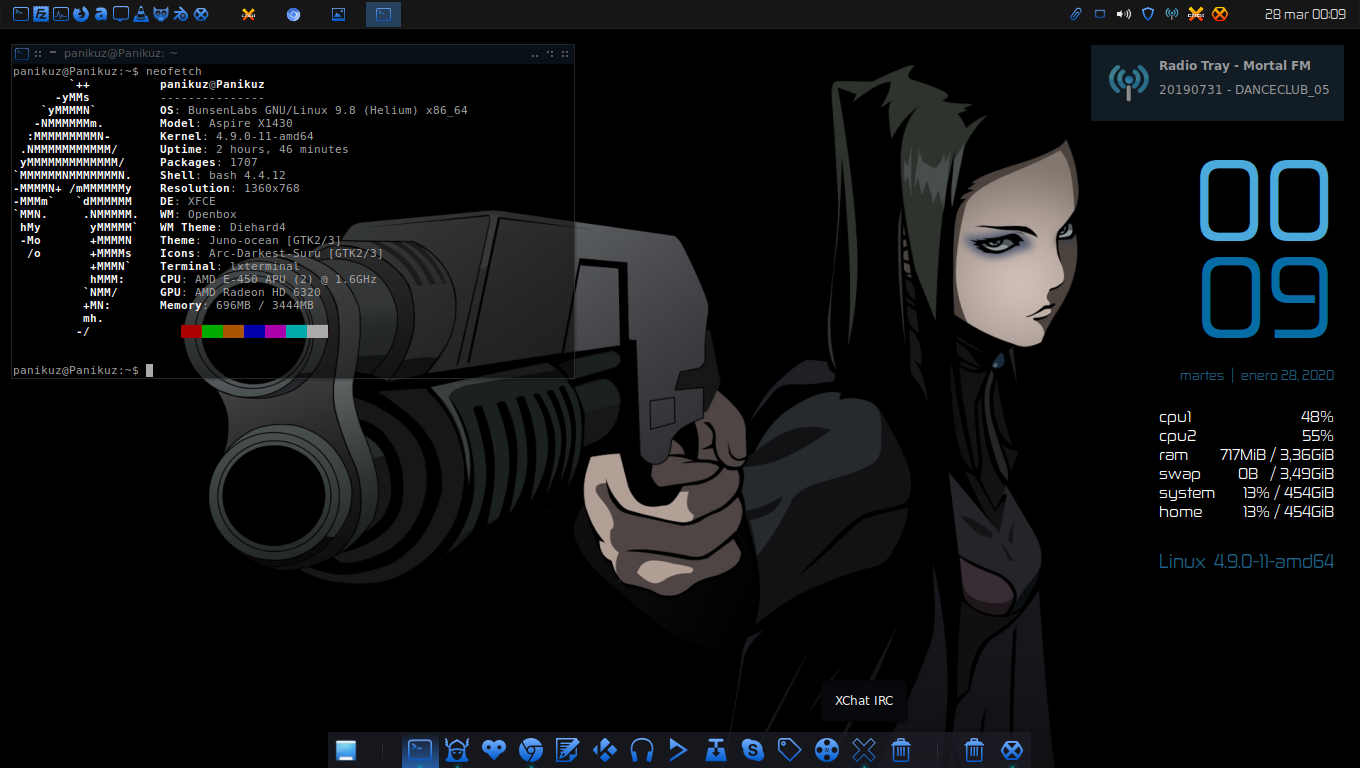Click the hexagon X icon in bottom dock
This screenshot has width=1360, height=768.
[1012, 749]
